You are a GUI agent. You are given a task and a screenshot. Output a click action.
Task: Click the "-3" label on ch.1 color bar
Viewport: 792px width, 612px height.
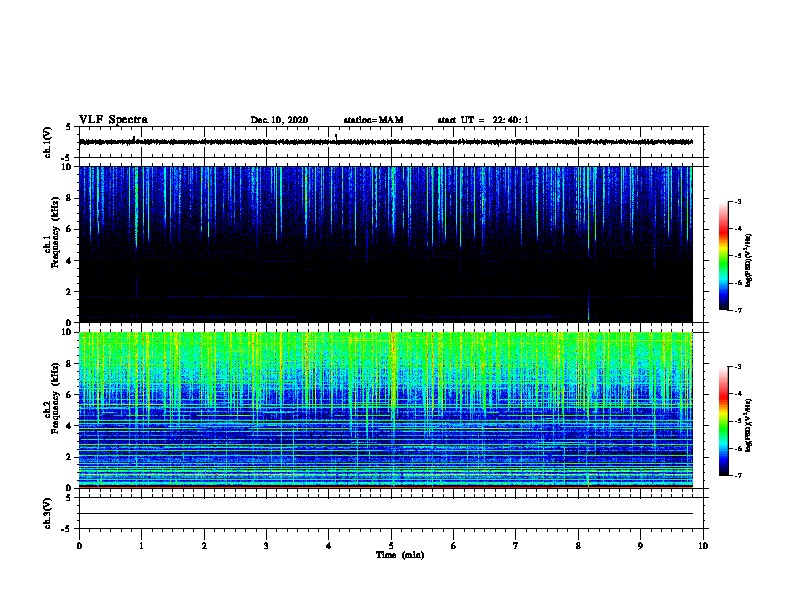tap(737, 201)
